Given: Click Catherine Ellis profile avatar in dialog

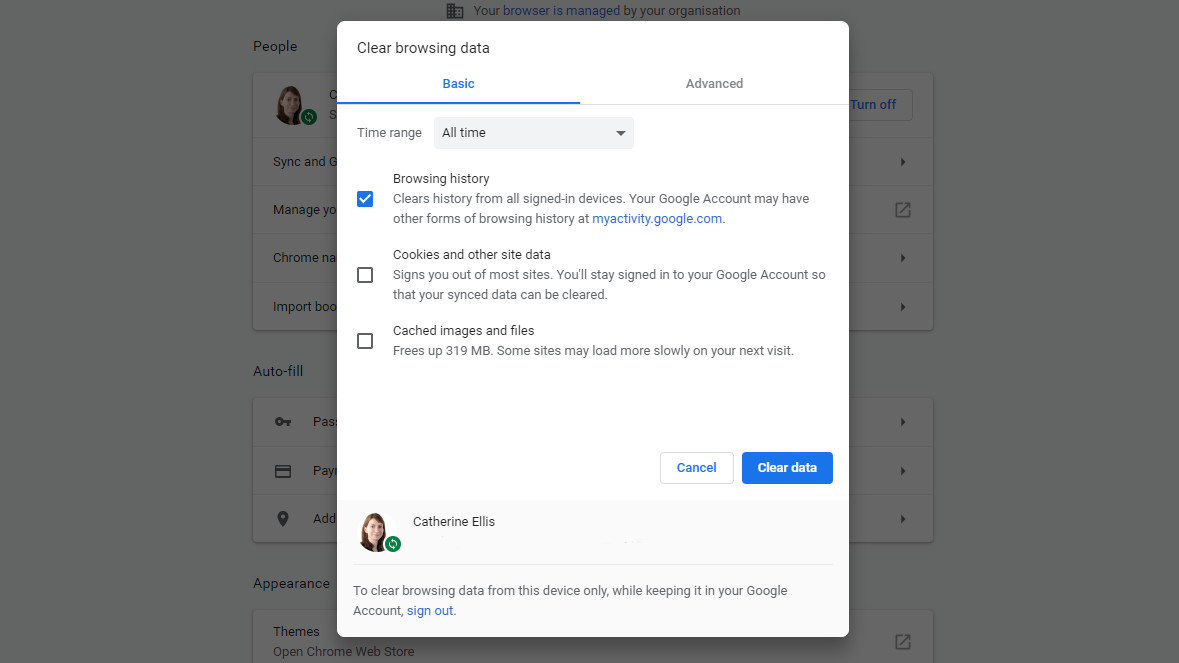Looking at the screenshot, I should coord(374,531).
